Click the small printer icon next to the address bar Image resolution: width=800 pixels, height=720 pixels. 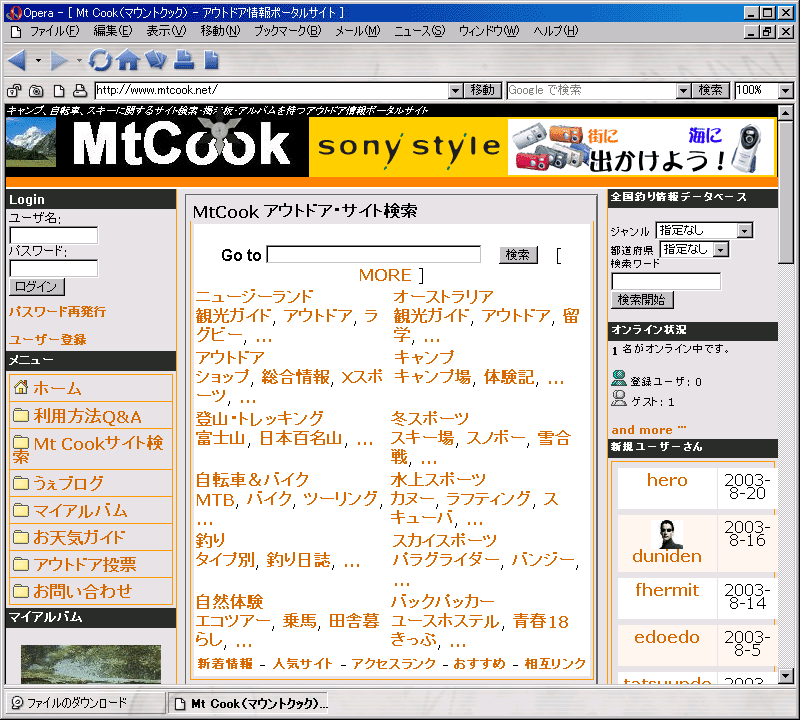point(80,91)
